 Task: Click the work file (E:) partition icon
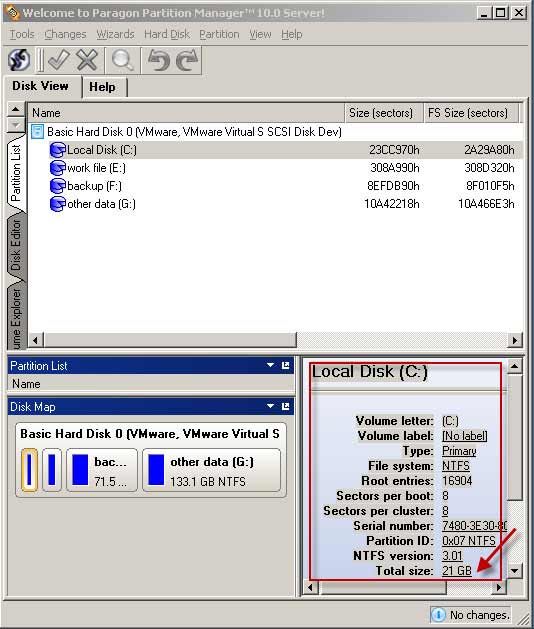pos(57,168)
